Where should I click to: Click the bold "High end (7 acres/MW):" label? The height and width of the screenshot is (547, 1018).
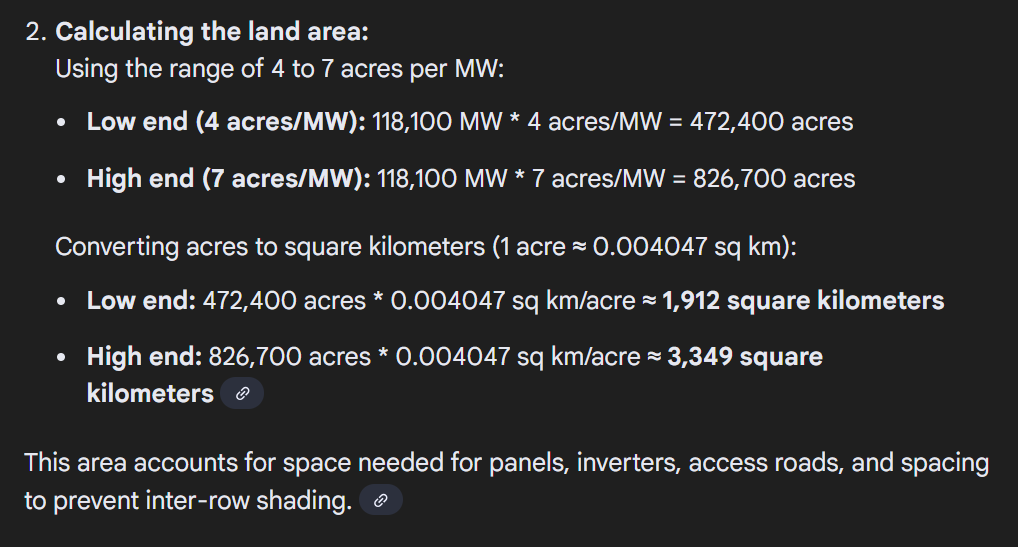point(228,179)
